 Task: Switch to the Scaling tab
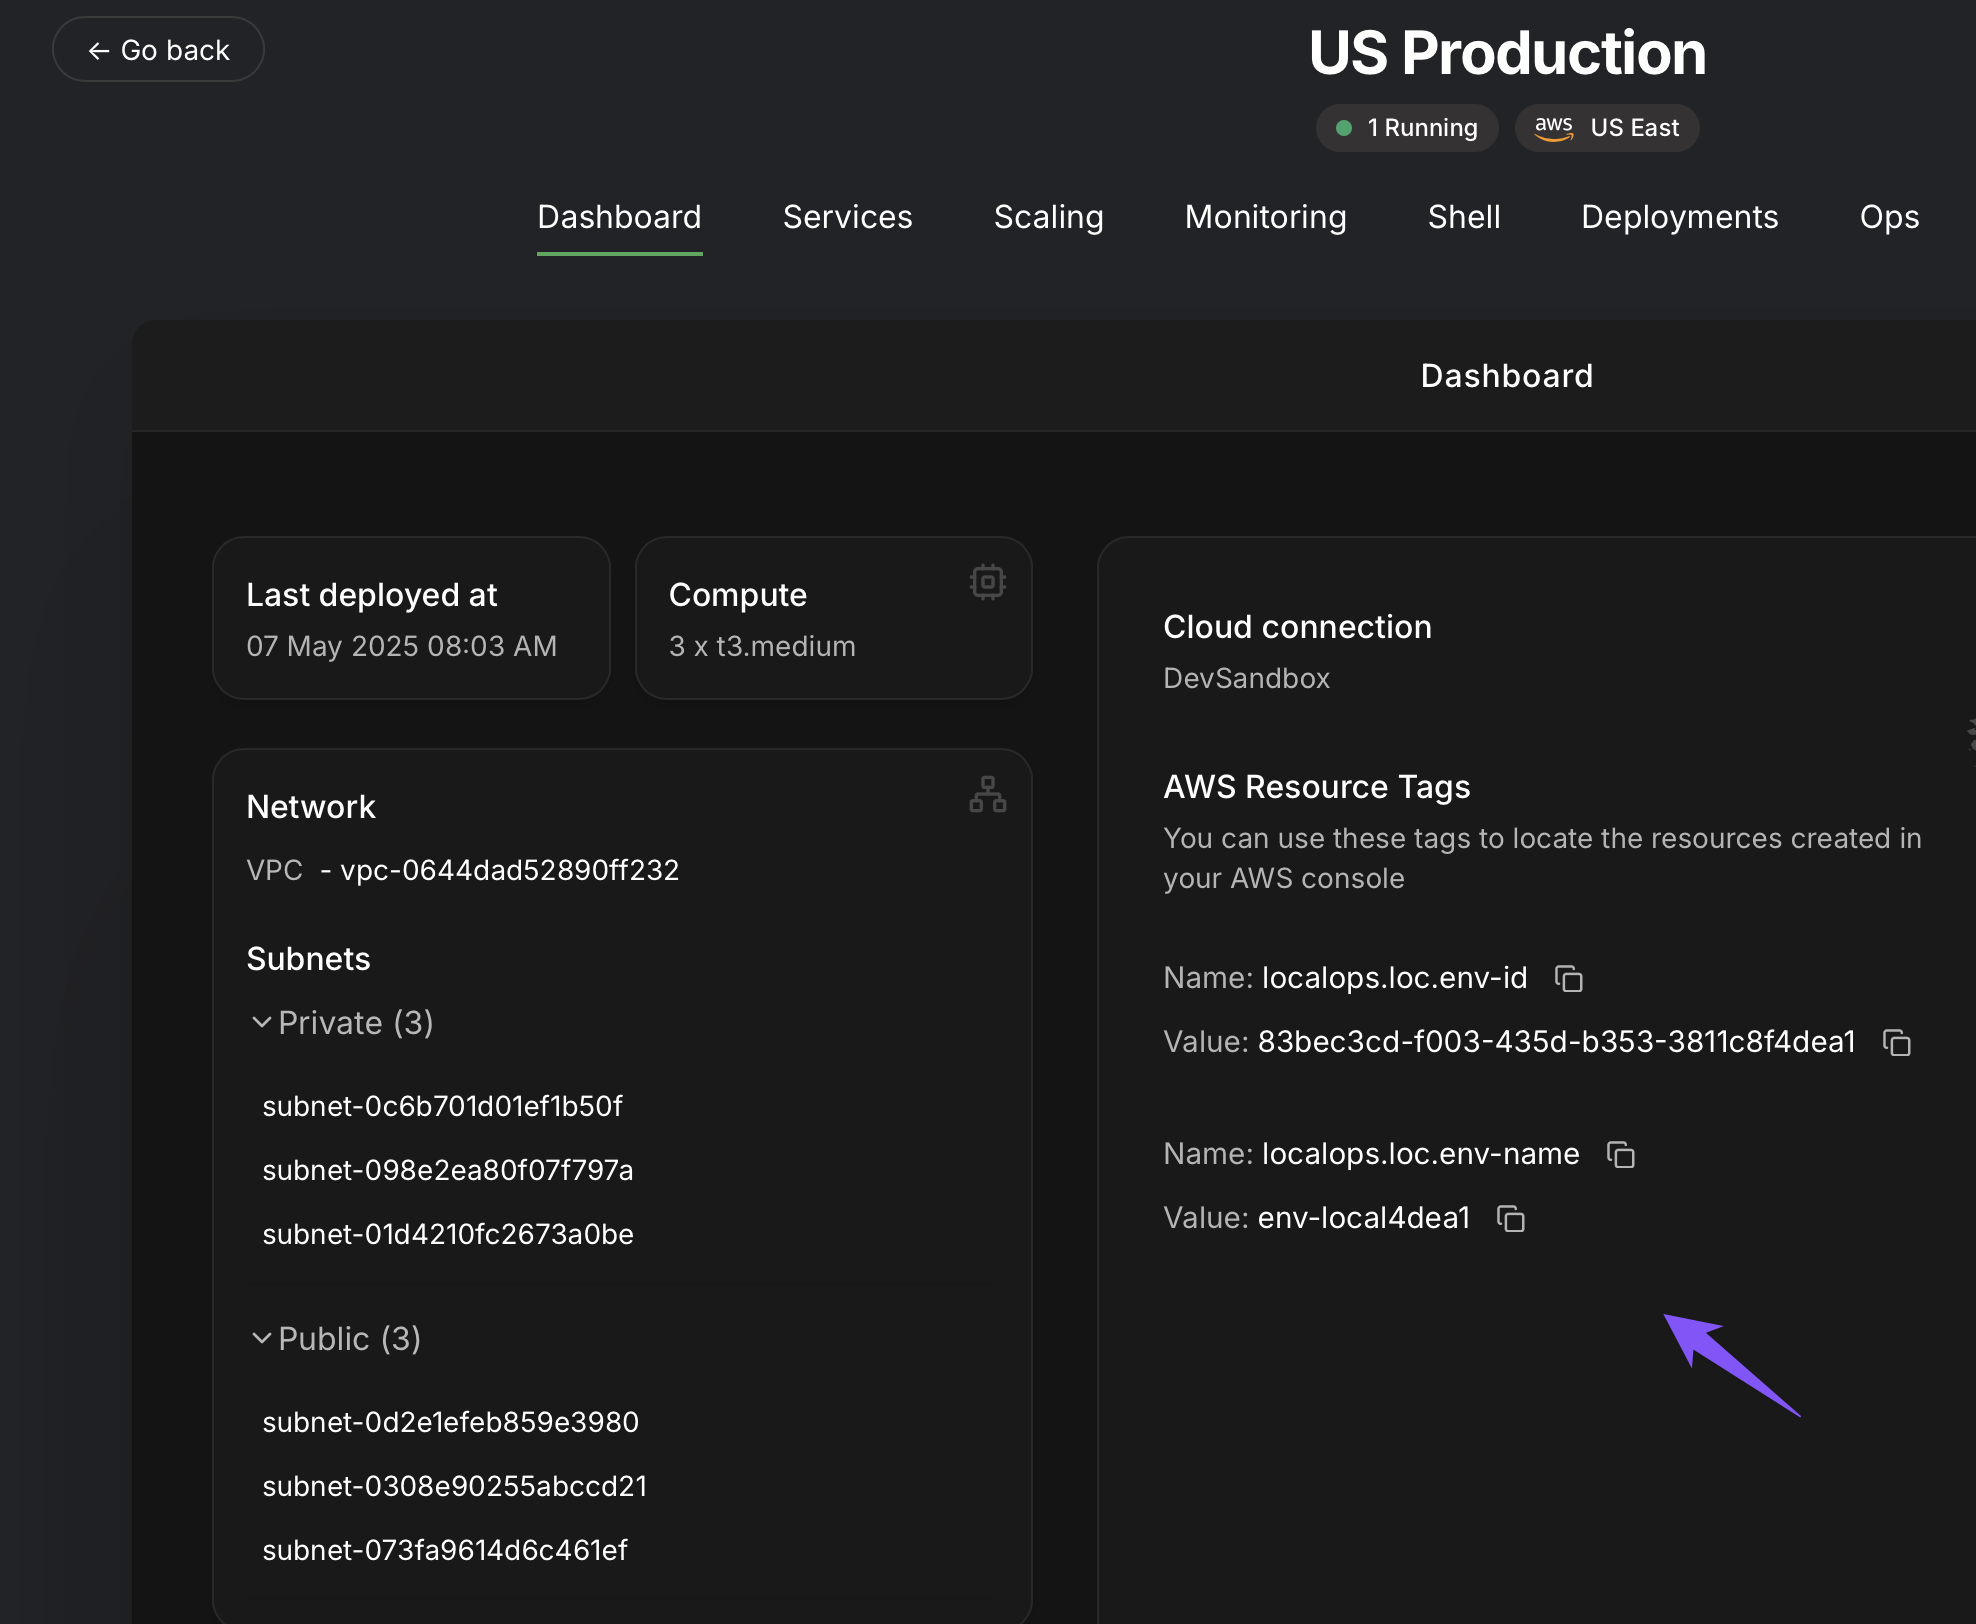(x=1048, y=217)
